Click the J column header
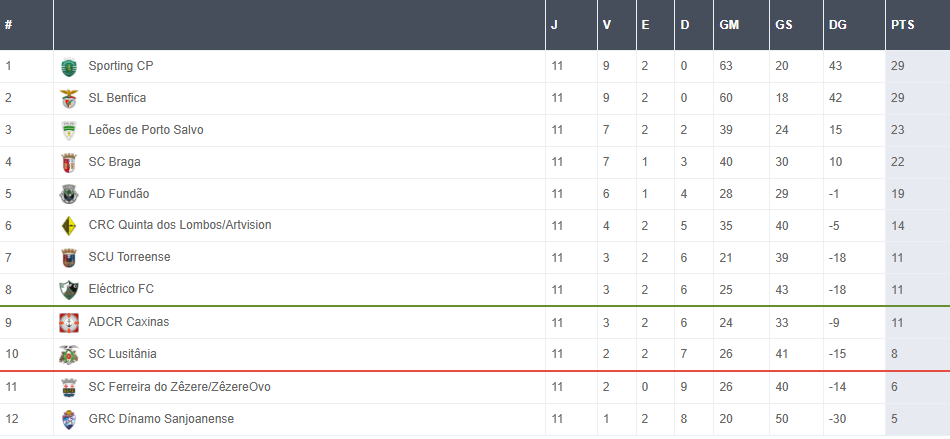This screenshot has width=950, height=439. (x=554, y=25)
